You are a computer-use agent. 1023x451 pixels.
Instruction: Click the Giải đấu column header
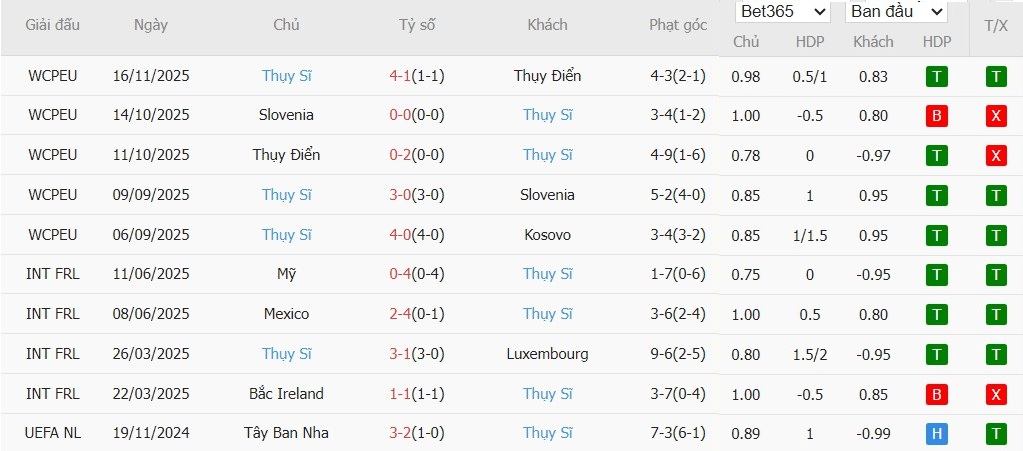pos(53,25)
